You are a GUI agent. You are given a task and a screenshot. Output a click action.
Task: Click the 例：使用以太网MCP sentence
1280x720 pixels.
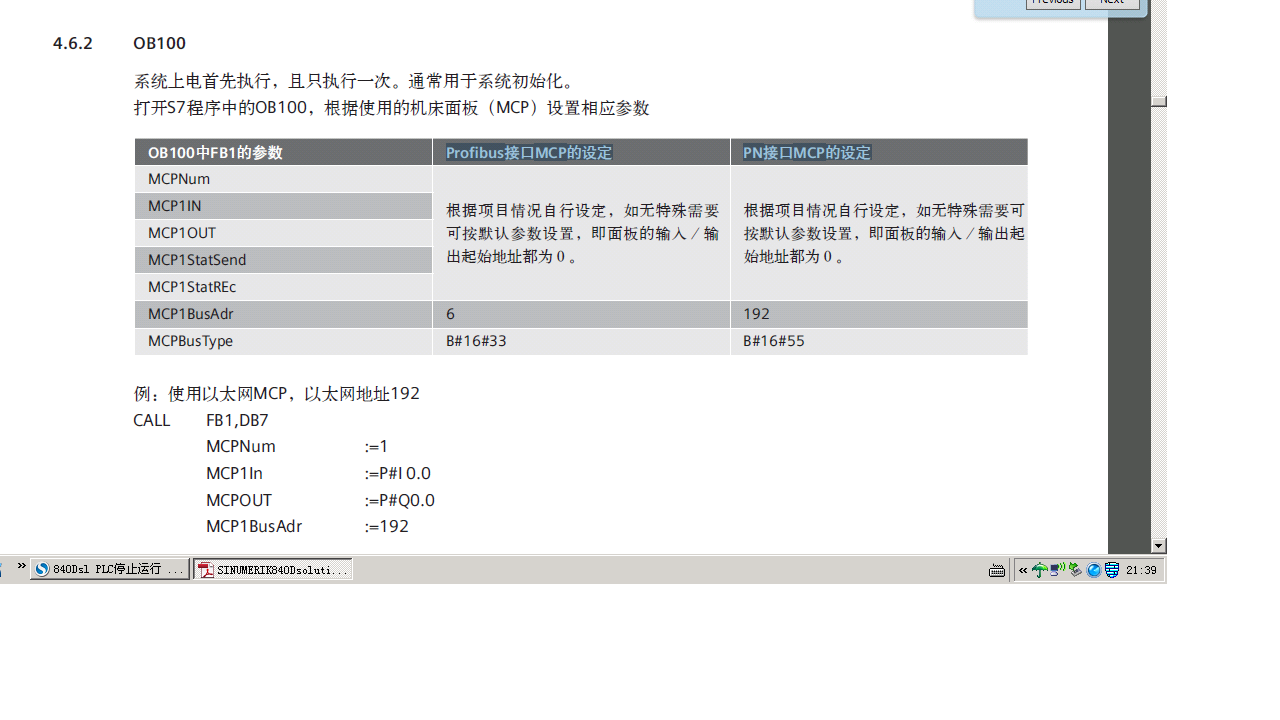pos(277,394)
